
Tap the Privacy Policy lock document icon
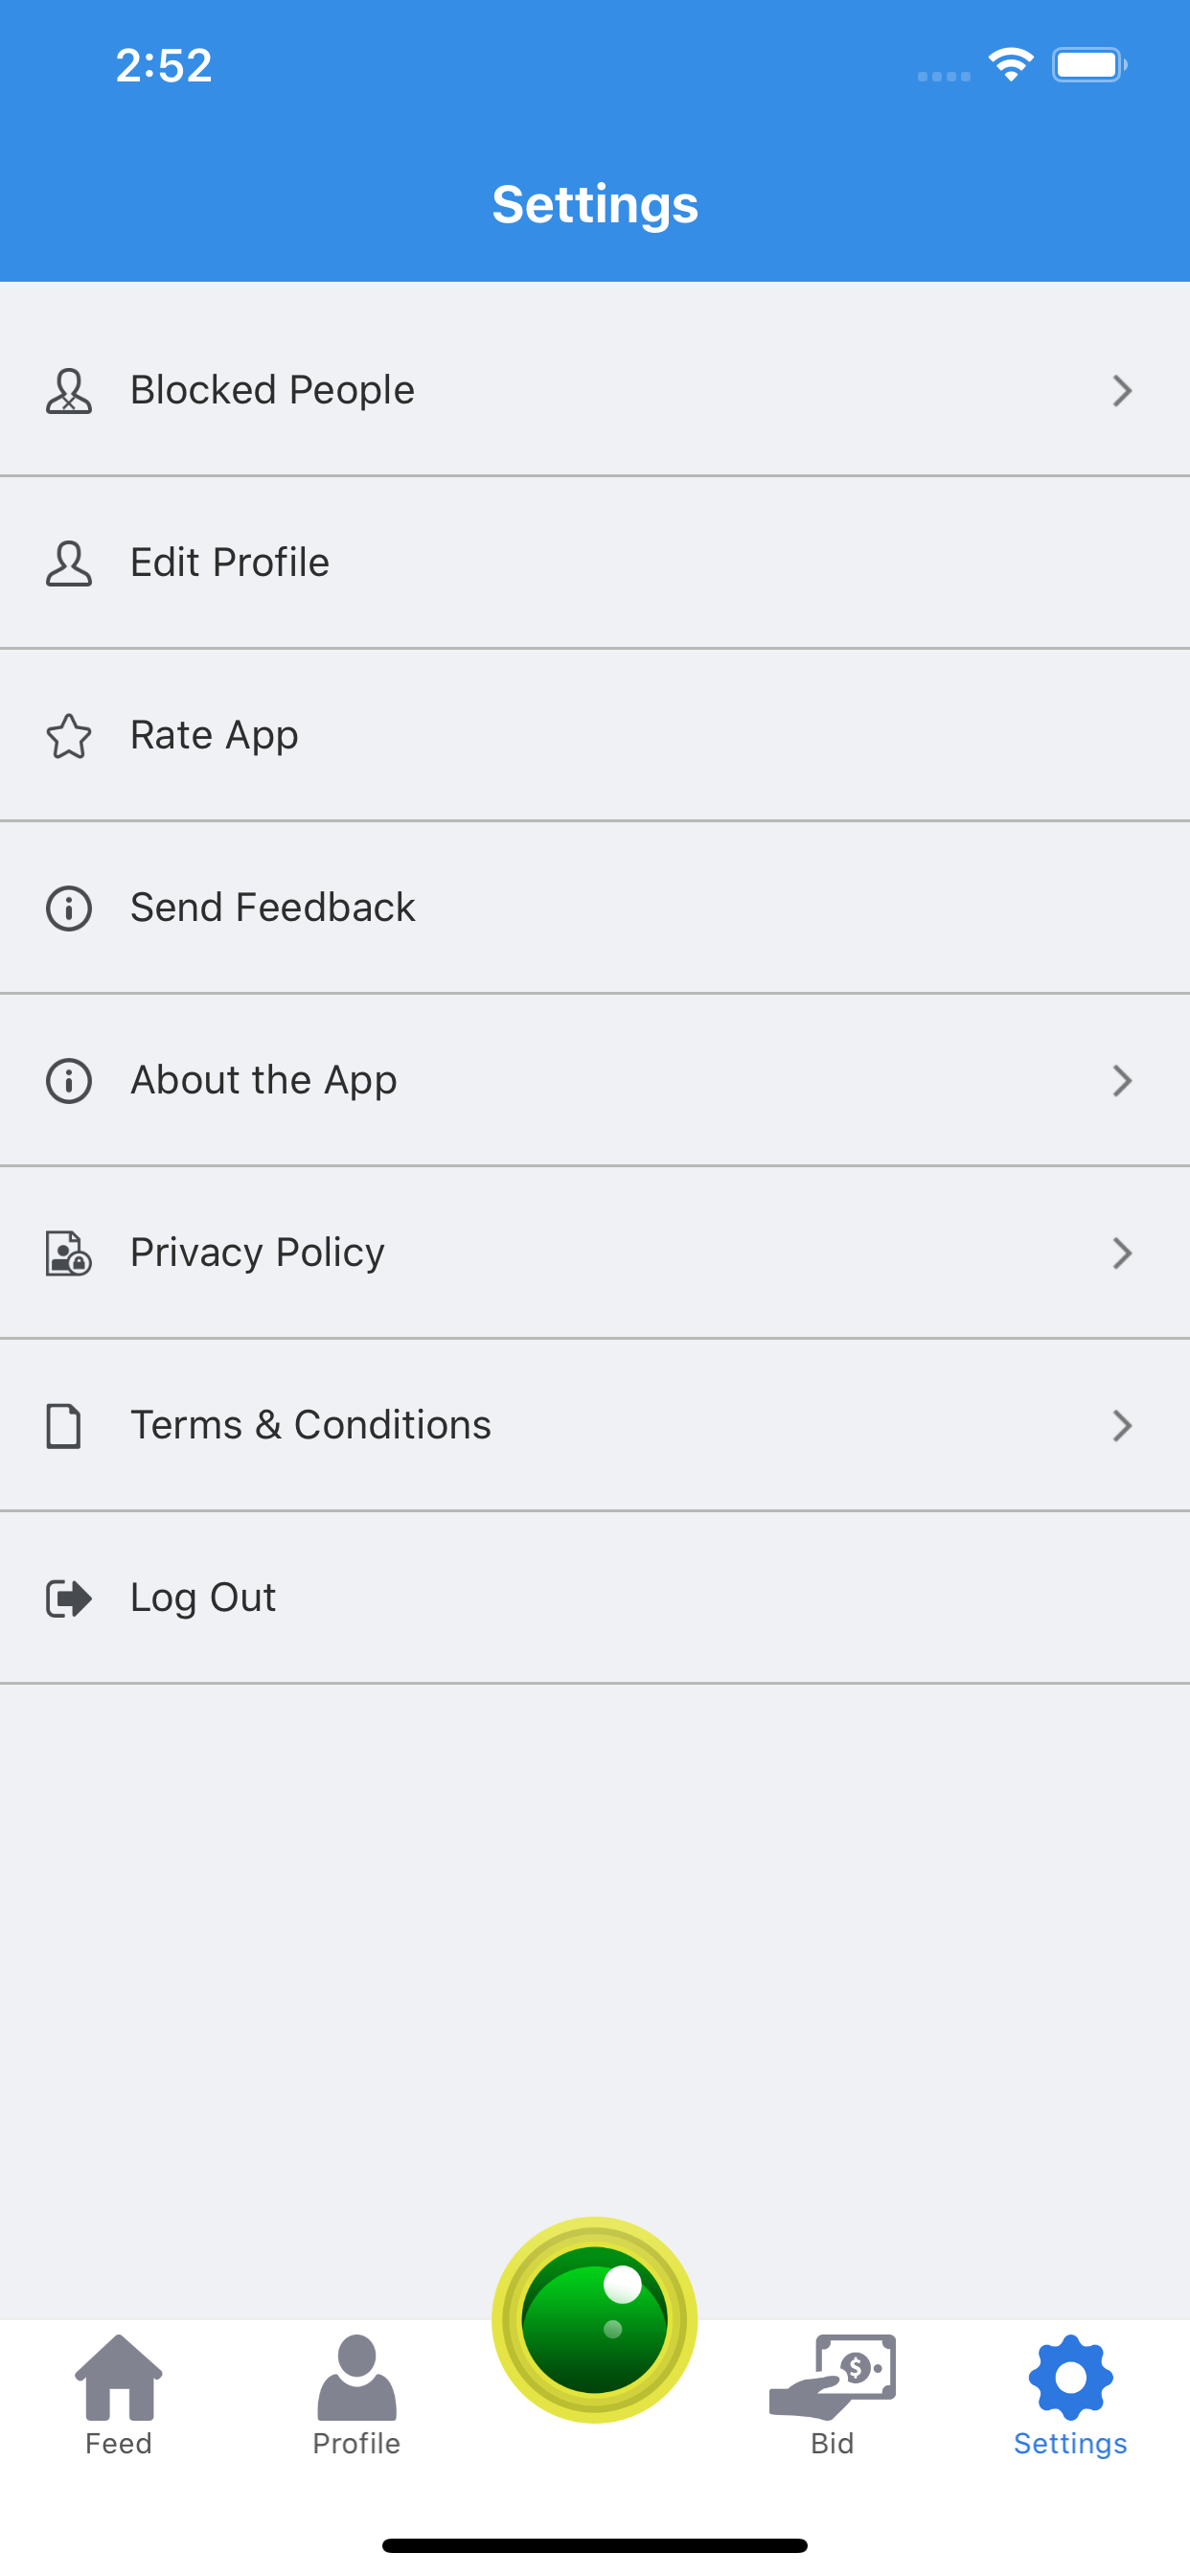click(69, 1253)
